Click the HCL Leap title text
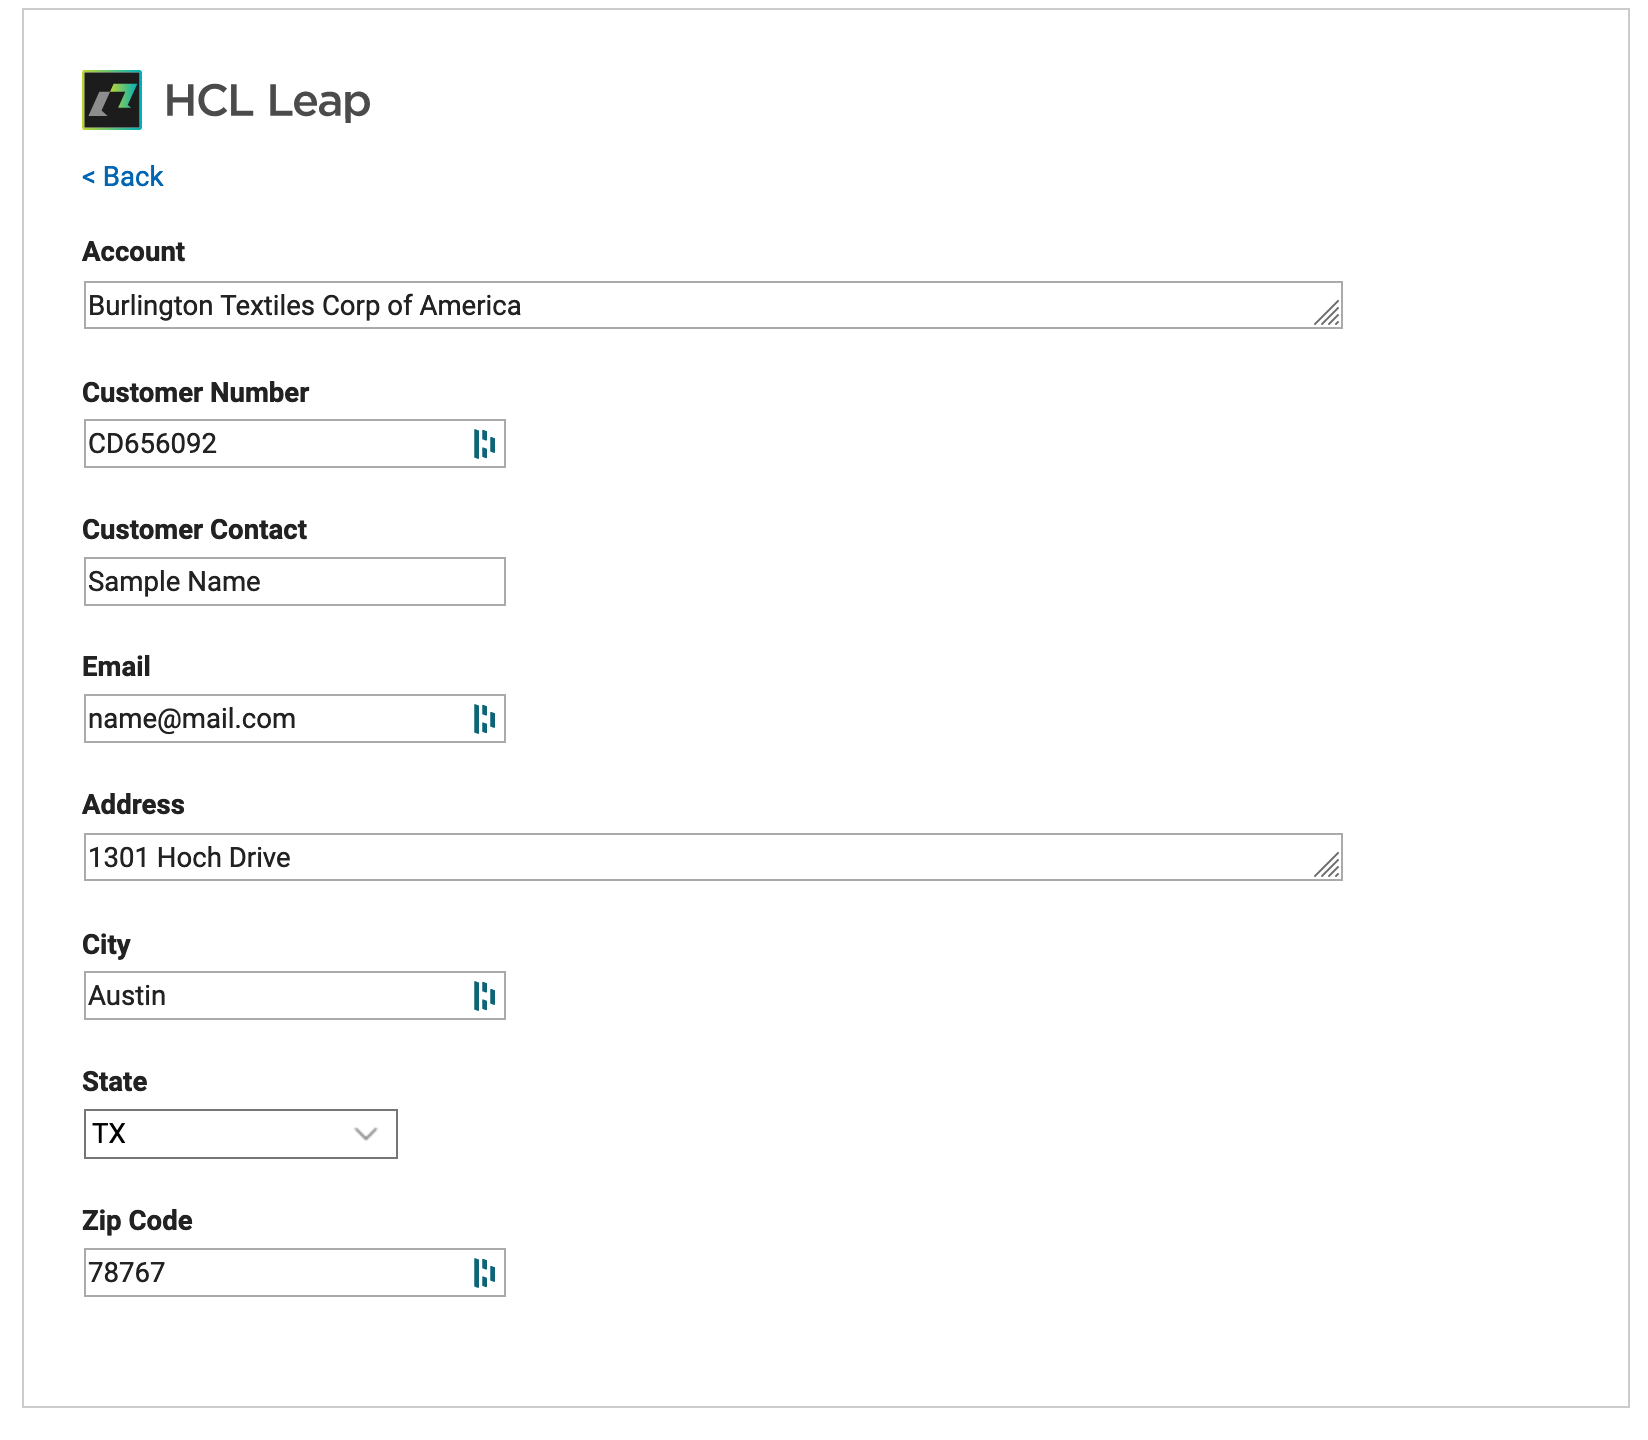 [x=267, y=101]
